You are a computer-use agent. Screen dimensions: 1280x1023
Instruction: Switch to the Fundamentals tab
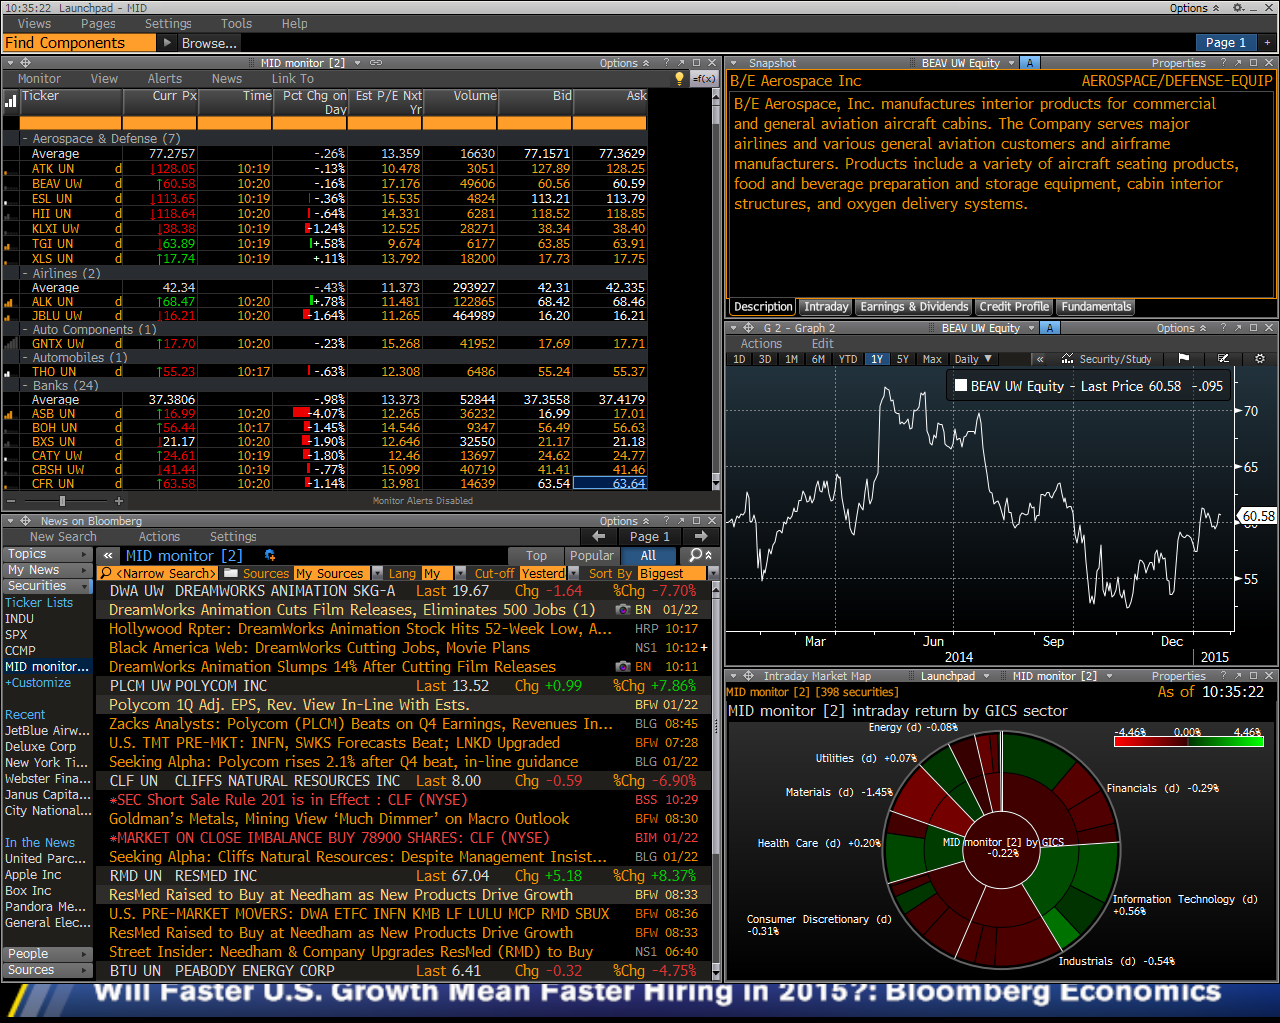pos(1096,307)
